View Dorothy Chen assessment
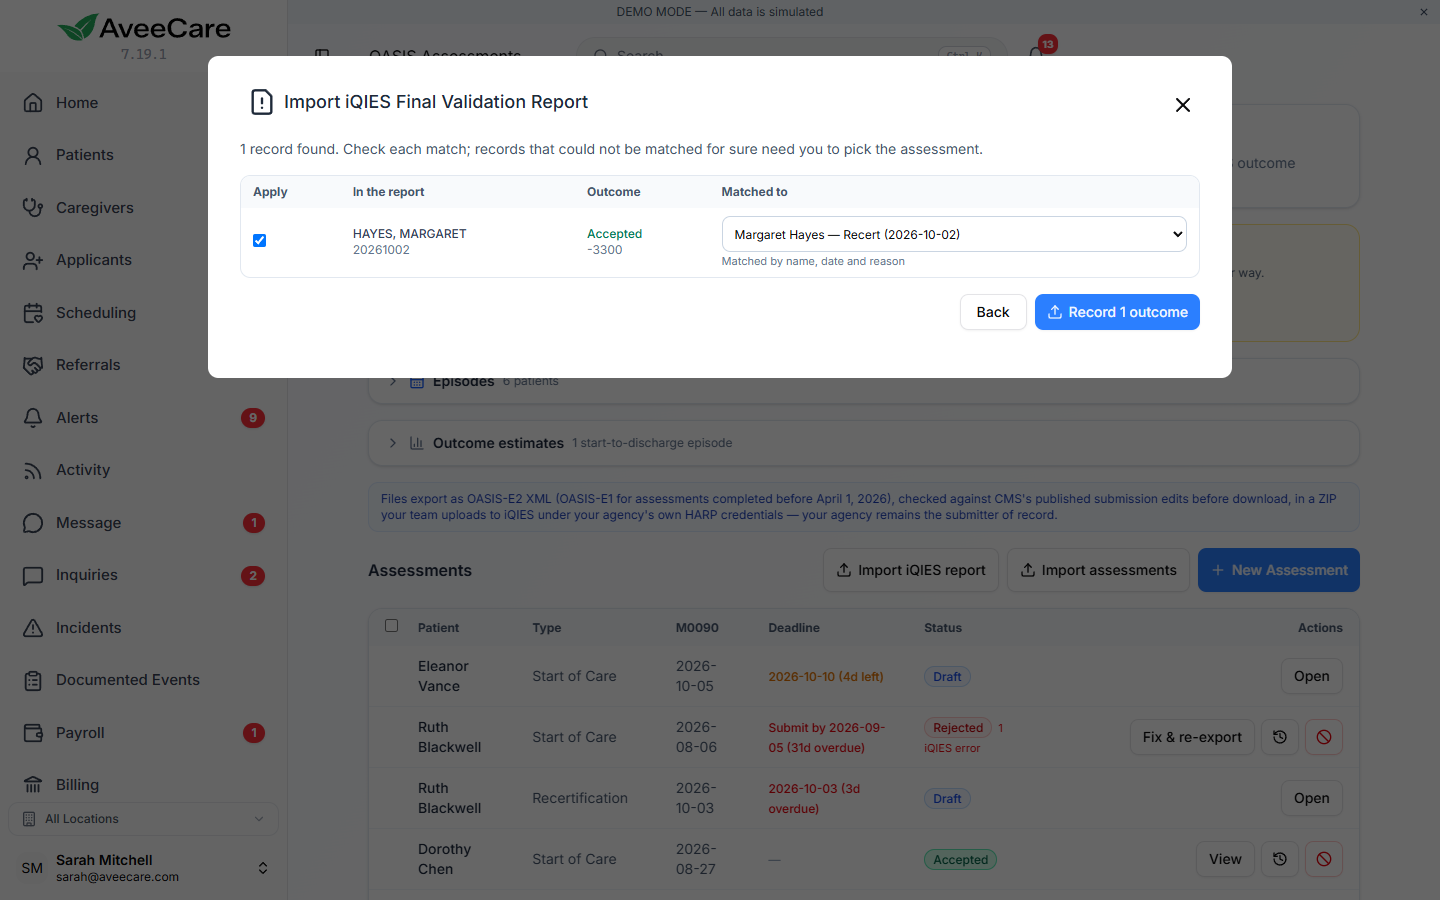This screenshot has height=900, width=1440. click(x=1225, y=859)
